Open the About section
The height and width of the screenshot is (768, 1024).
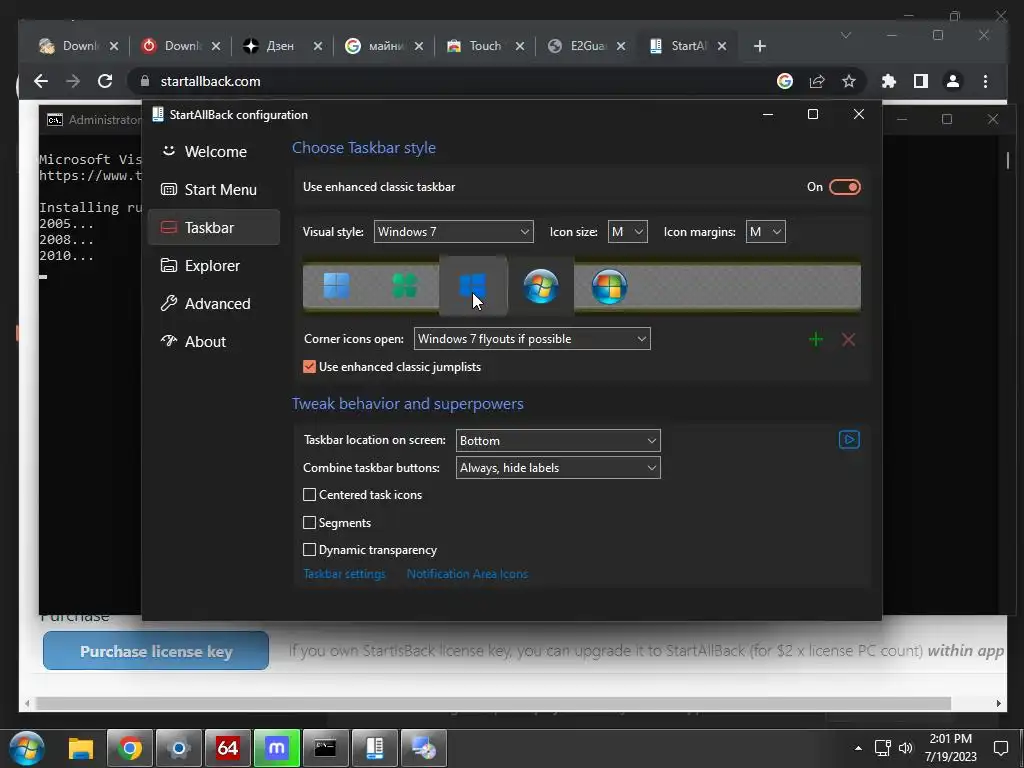click(x=214, y=342)
